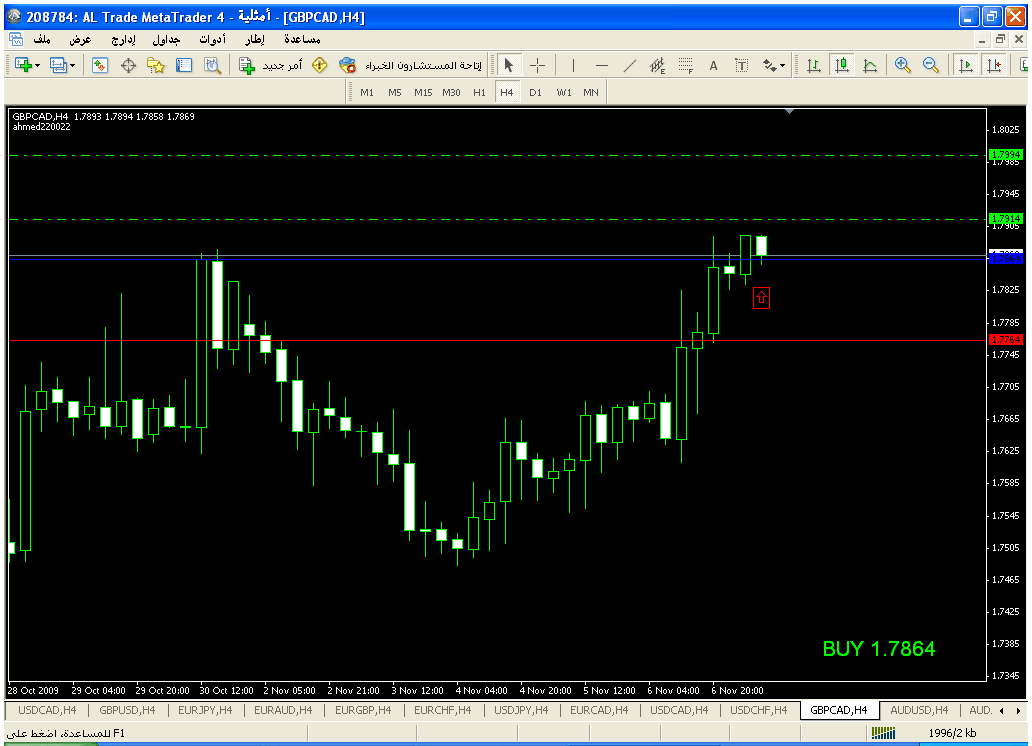1032x746 pixels.
Task: Choose the Fibonacci retracement tool
Action: point(685,65)
